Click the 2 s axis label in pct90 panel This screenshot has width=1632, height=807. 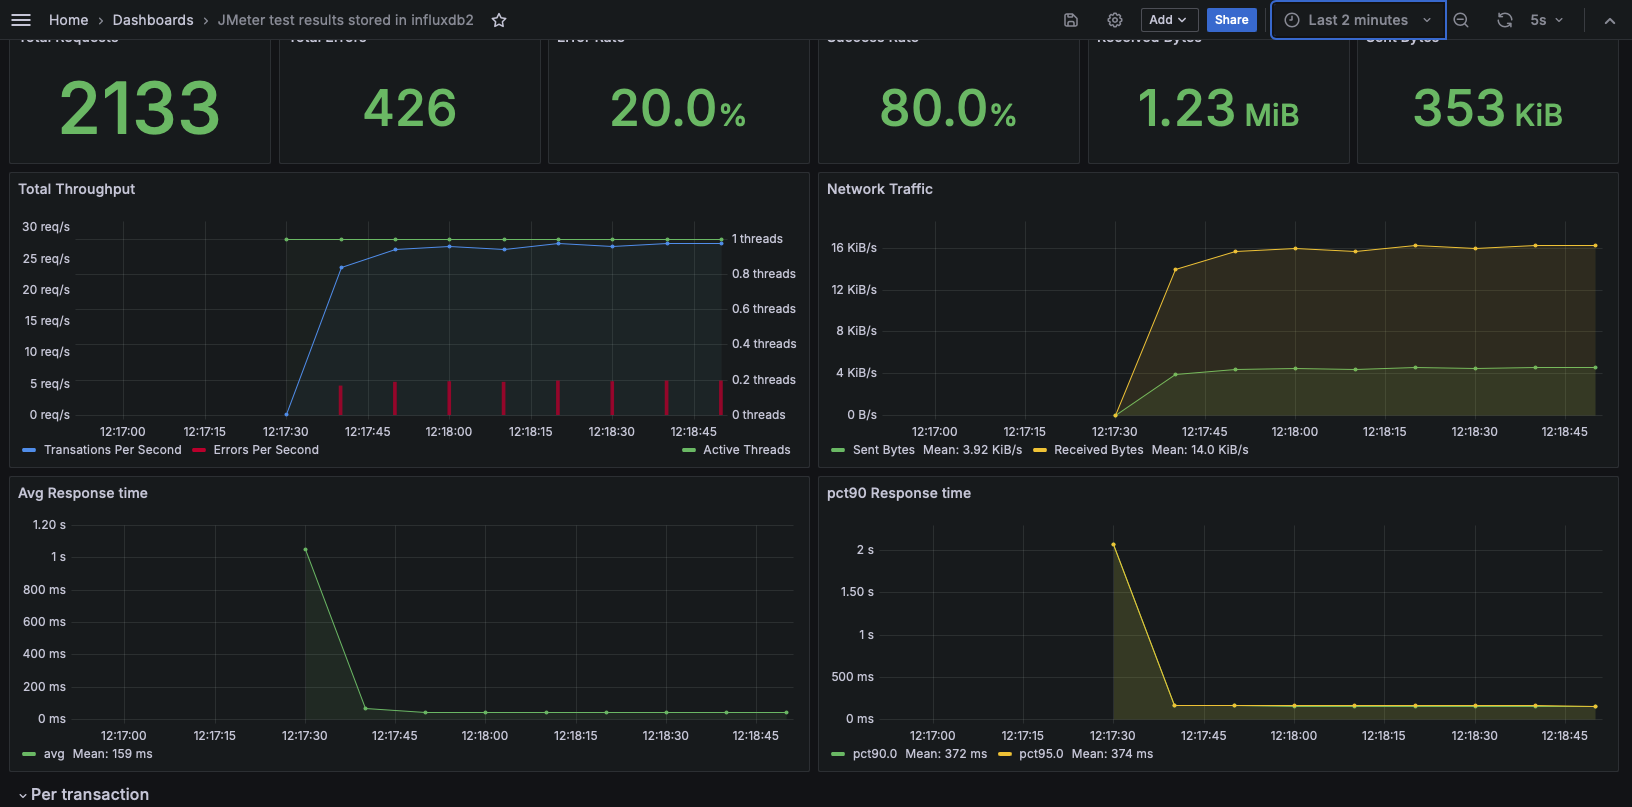865,550
